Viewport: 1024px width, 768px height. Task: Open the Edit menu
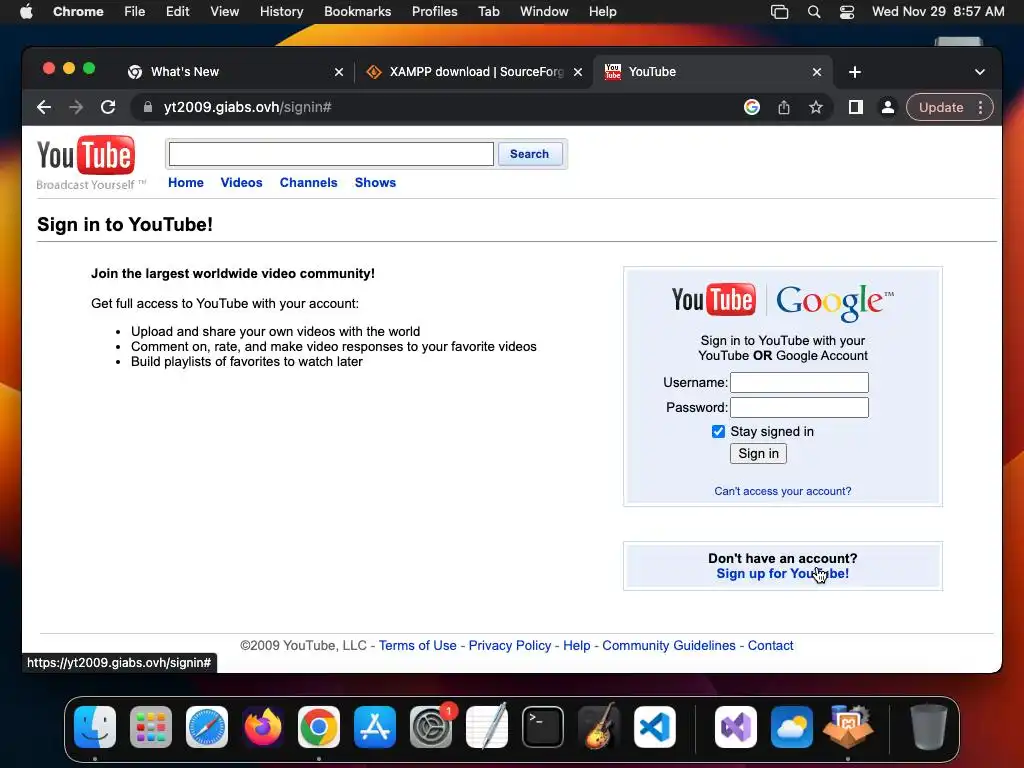click(x=178, y=12)
